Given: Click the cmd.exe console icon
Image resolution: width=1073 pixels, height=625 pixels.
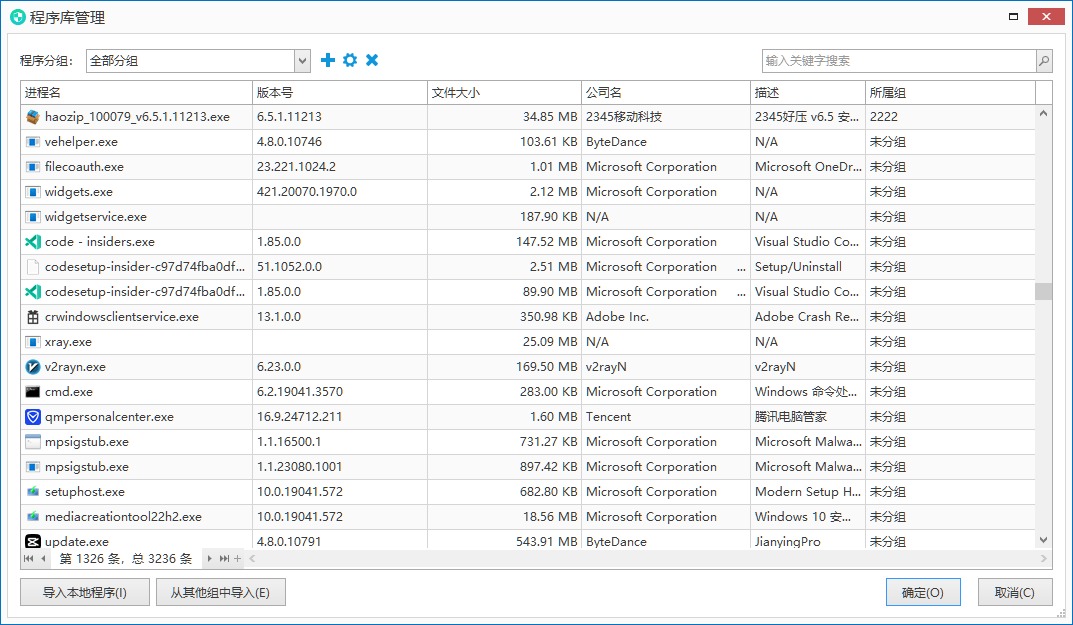Looking at the screenshot, I should [32, 392].
